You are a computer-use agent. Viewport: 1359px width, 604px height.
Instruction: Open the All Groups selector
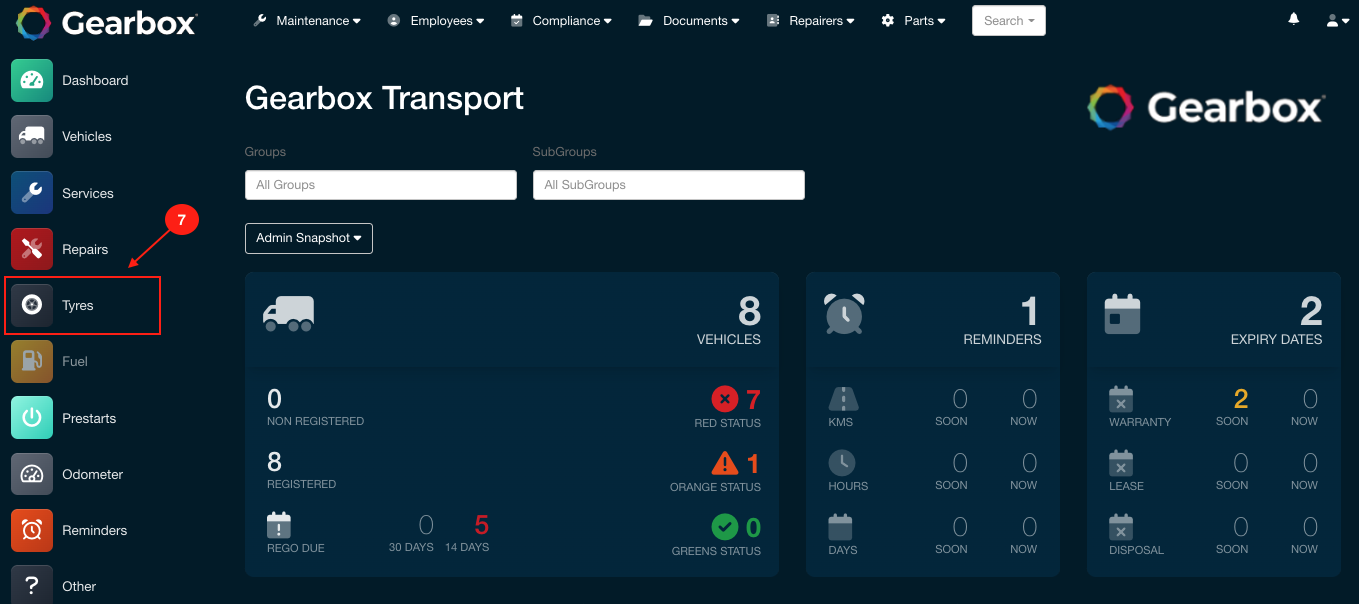click(381, 185)
